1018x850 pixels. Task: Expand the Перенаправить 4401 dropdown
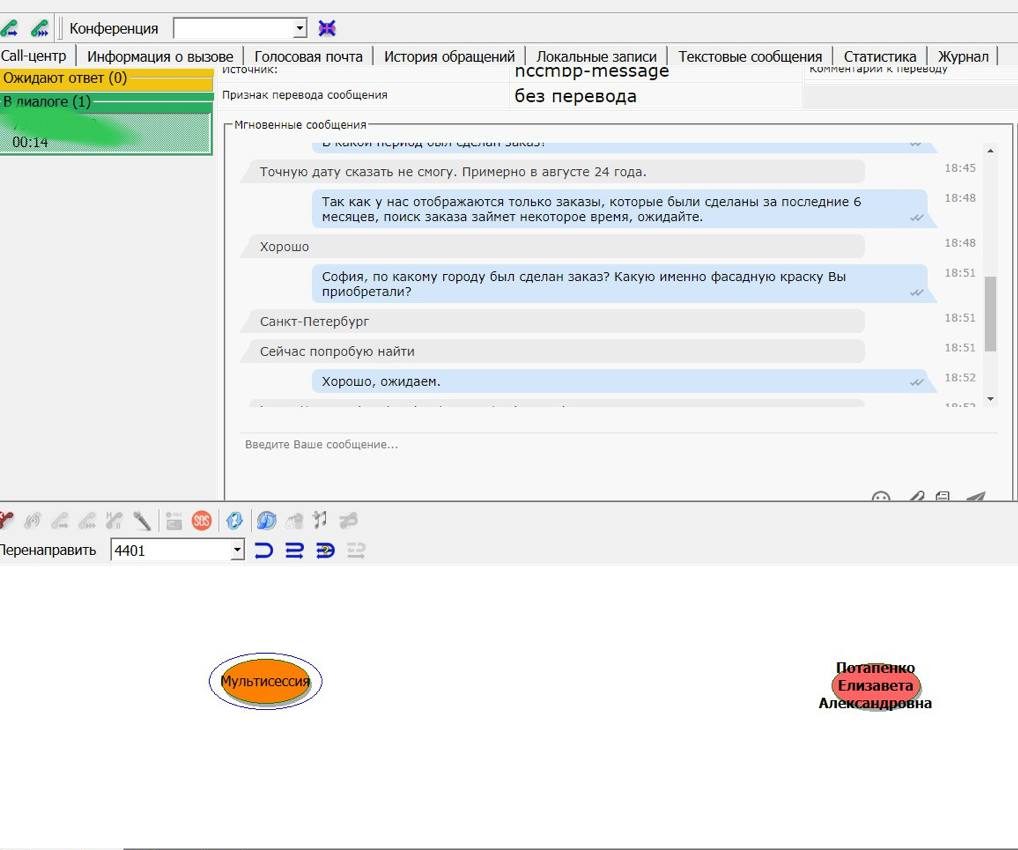pyautogui.click(x=237, y=550)
